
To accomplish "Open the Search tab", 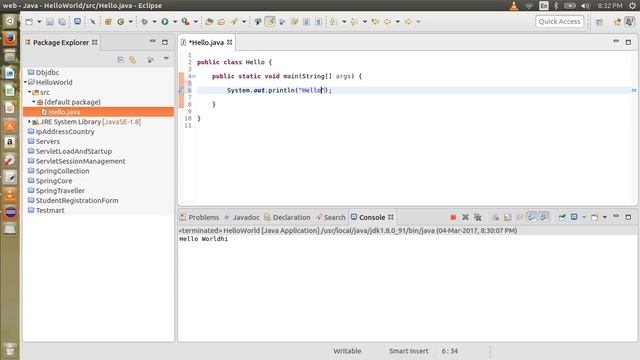I will pyautogui.click(x=331, y=217).
